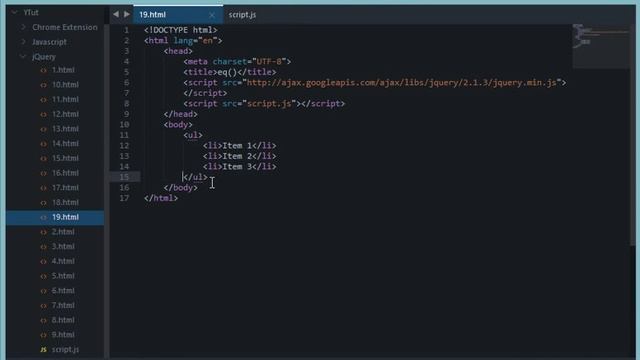Open 9.html in sidebar

[63, 334]
